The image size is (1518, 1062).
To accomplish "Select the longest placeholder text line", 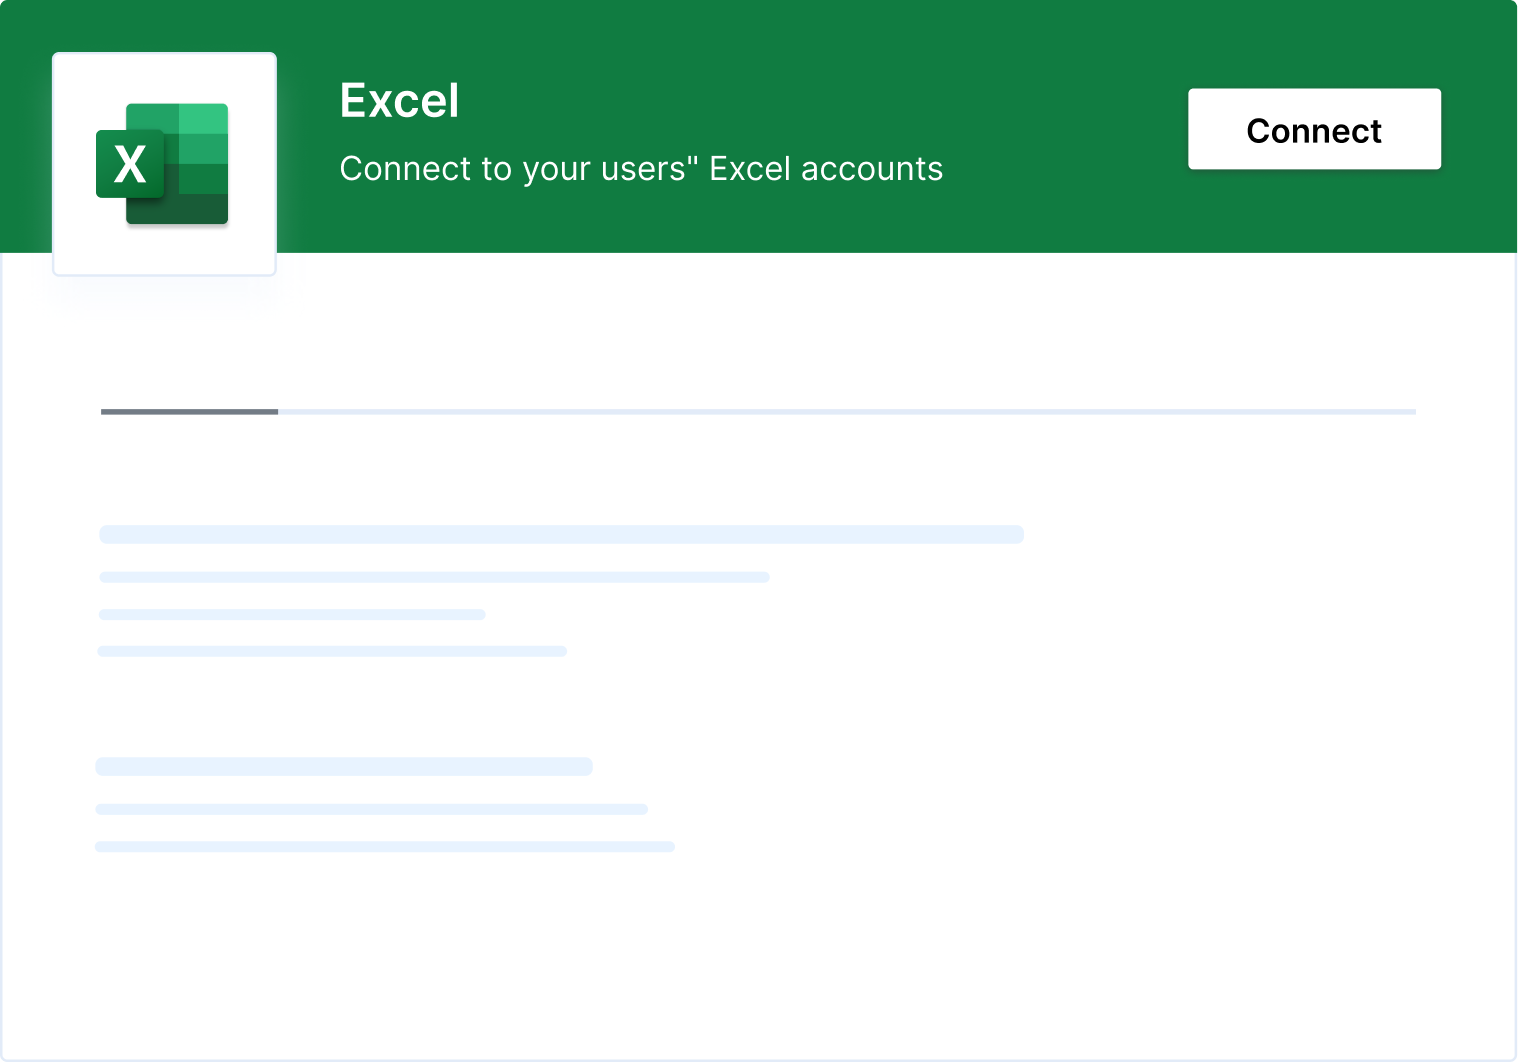I will [x=560, y=534].
